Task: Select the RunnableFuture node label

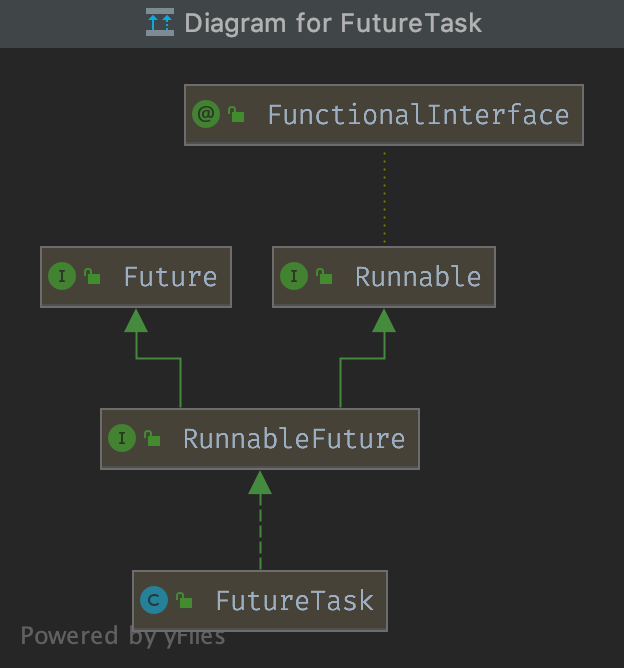Action: (294, 438)
